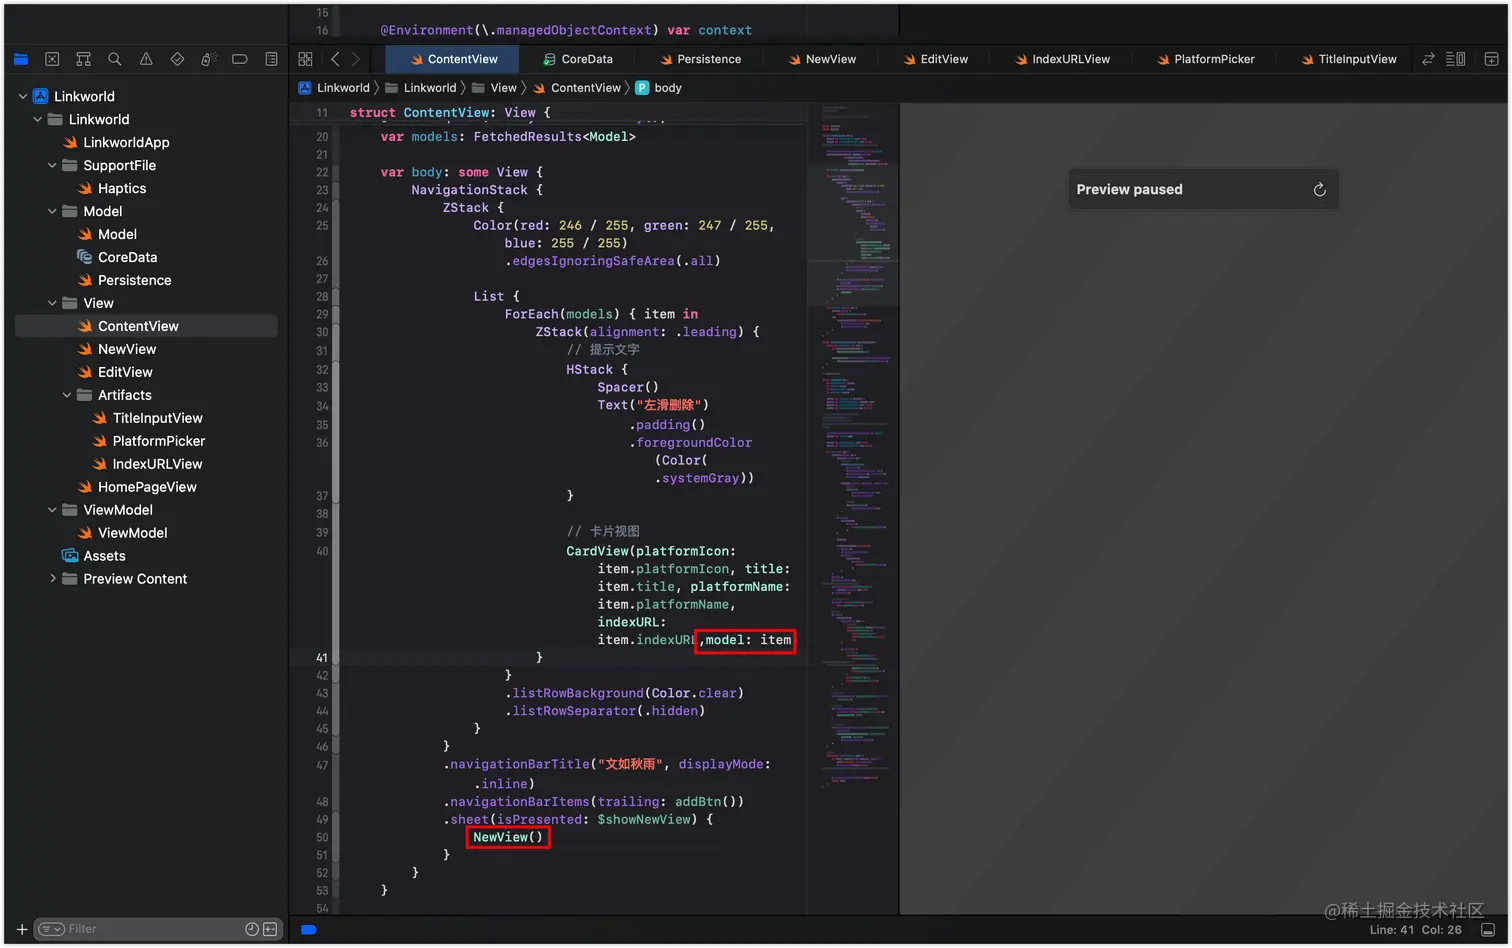Click the NewView() call in code

[508, 837]
